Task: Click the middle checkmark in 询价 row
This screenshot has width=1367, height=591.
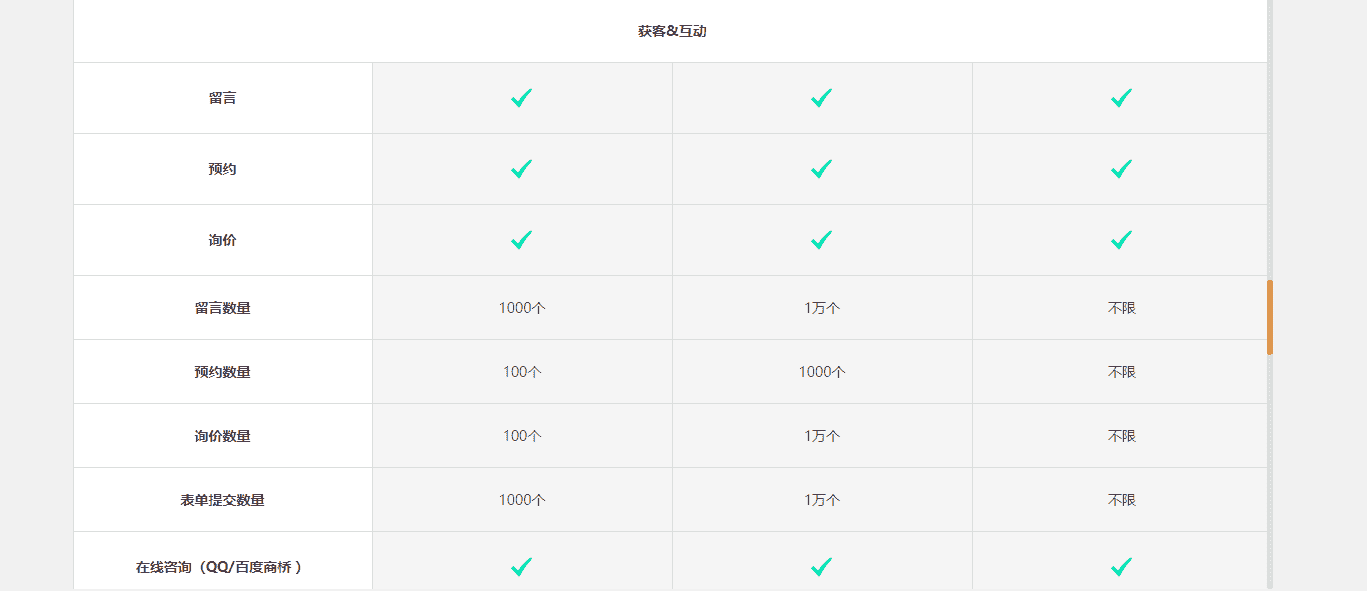Action: tap(822, 240)
